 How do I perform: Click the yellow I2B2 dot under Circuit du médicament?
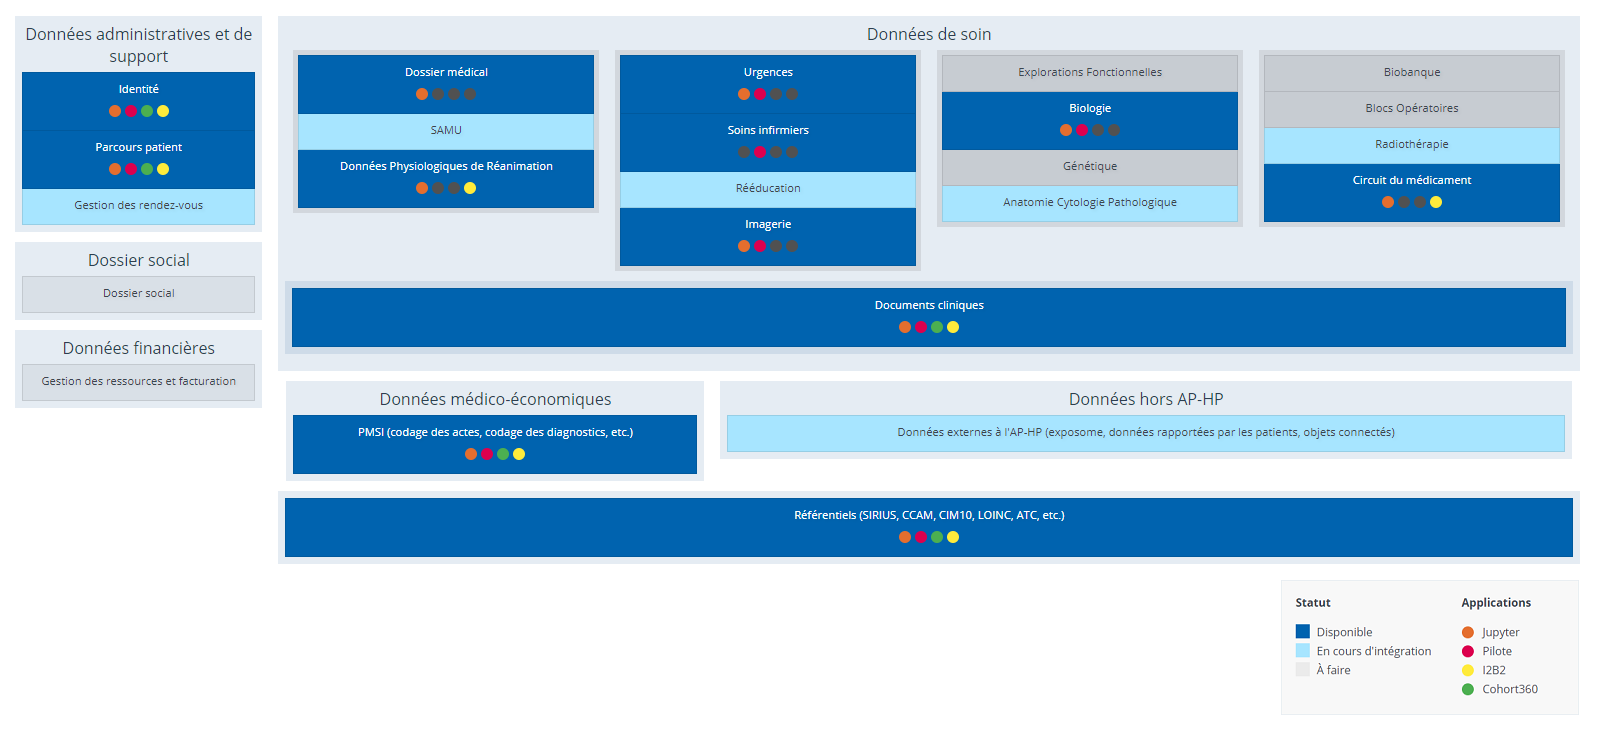click(x=1436, y=202)
